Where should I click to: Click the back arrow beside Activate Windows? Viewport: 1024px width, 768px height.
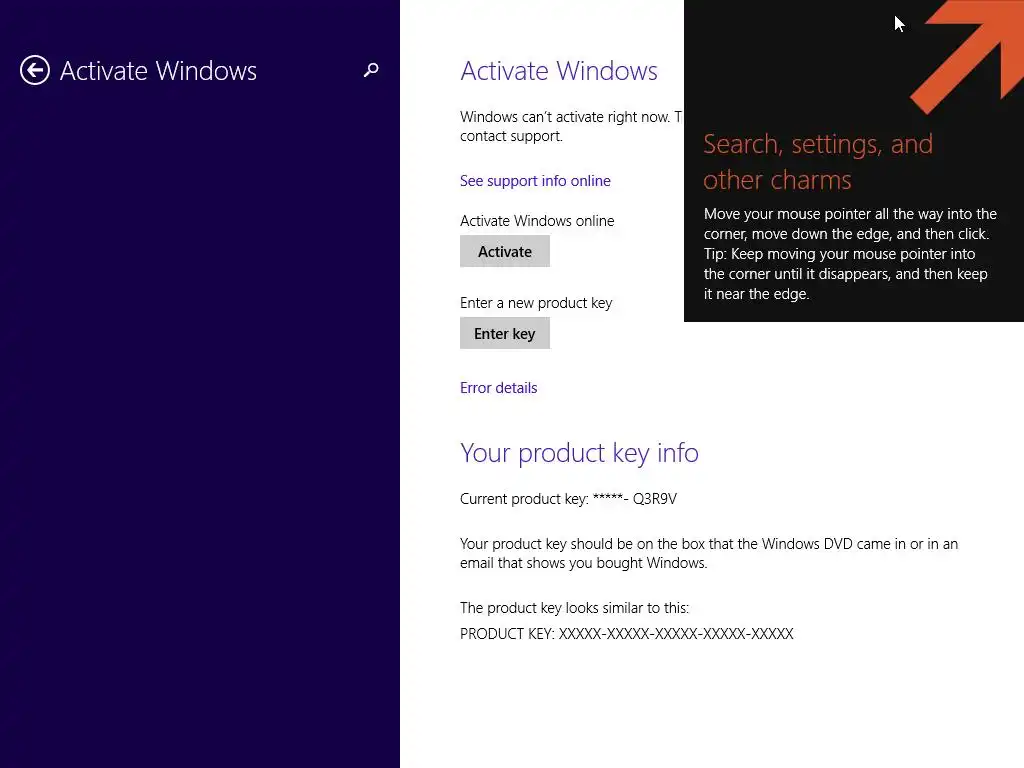35,70
